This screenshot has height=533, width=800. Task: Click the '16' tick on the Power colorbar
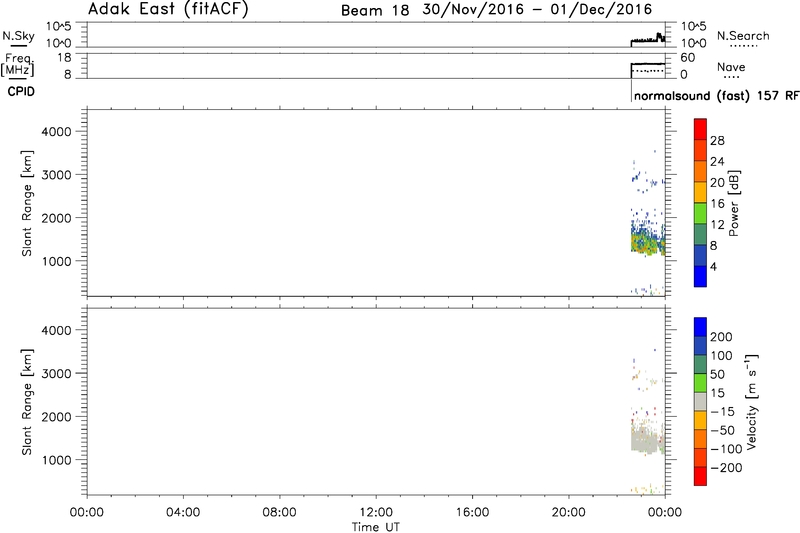pyautogui.click(x=717, y=204)
